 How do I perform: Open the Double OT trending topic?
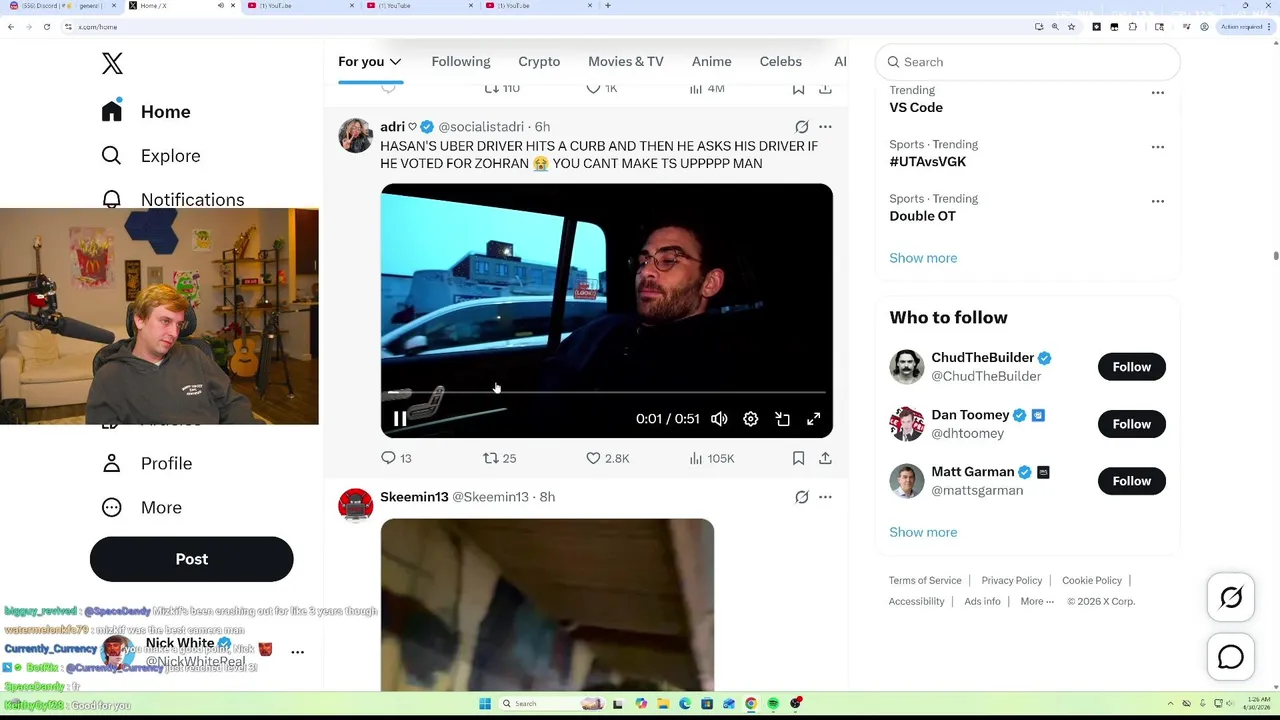pyautogui.click(x=922, y=215)
